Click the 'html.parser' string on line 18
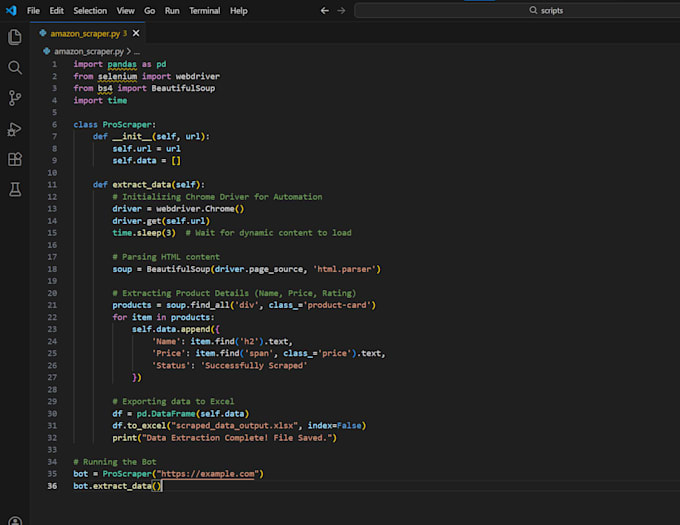 click(344, 269)
